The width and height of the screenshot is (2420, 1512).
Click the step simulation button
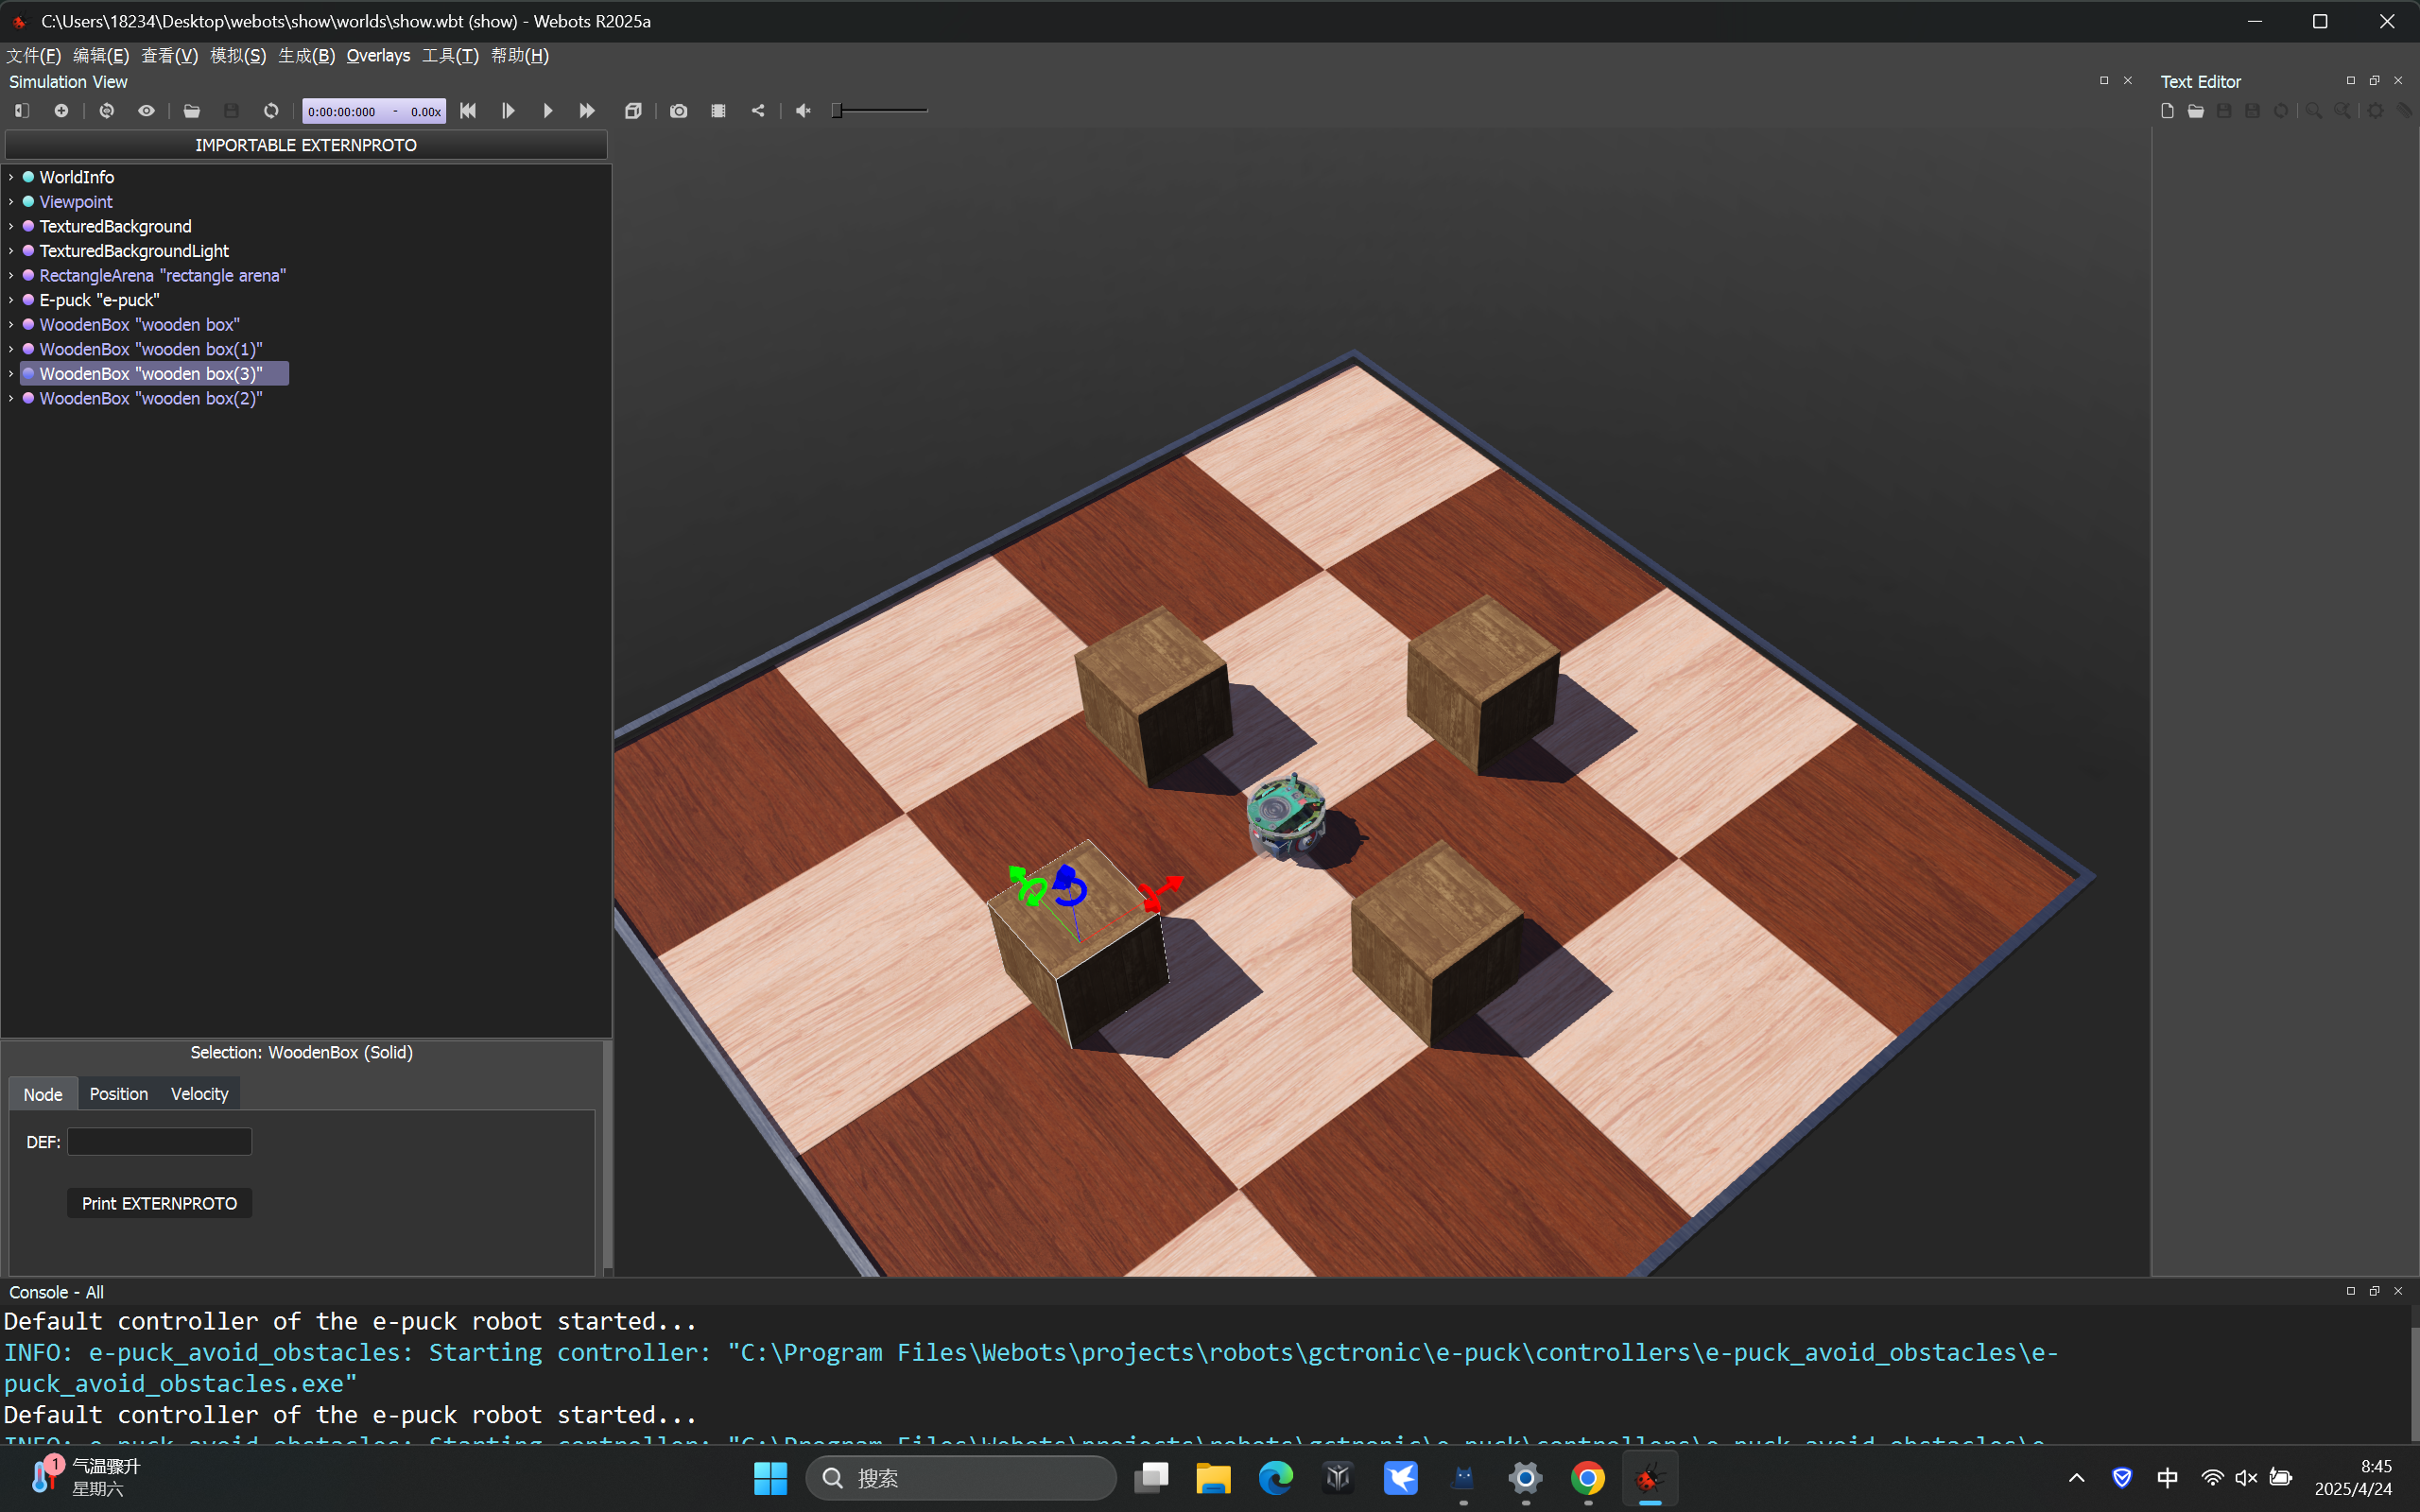point(508,111)
